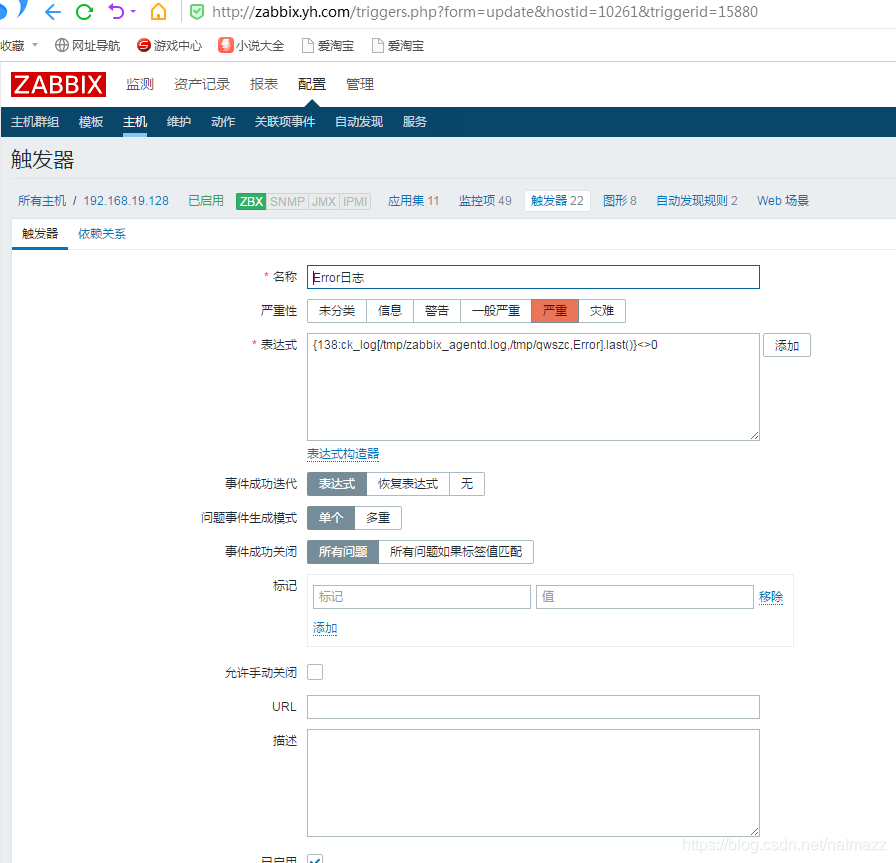Screen dimensions: 896x863
Task: Toggle the 允许手动关闭 checkbox
Action: [x=315, y=672]
